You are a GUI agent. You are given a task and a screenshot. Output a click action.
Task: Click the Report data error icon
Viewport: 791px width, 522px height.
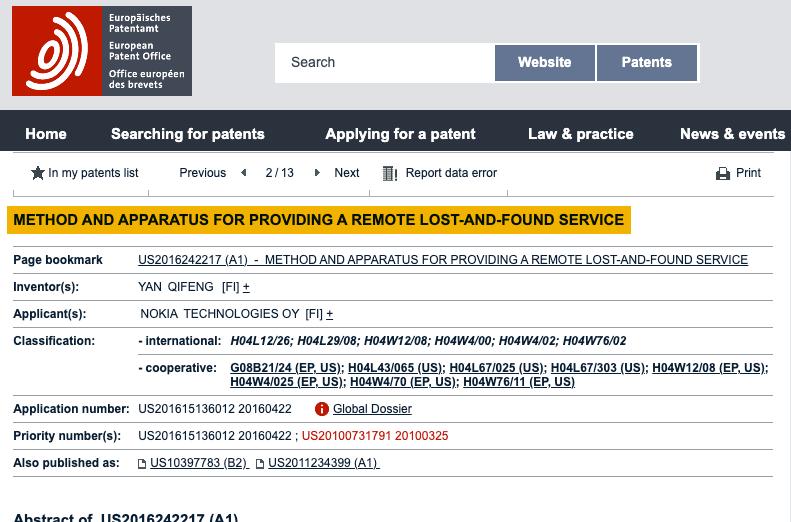tap(391, 173)
